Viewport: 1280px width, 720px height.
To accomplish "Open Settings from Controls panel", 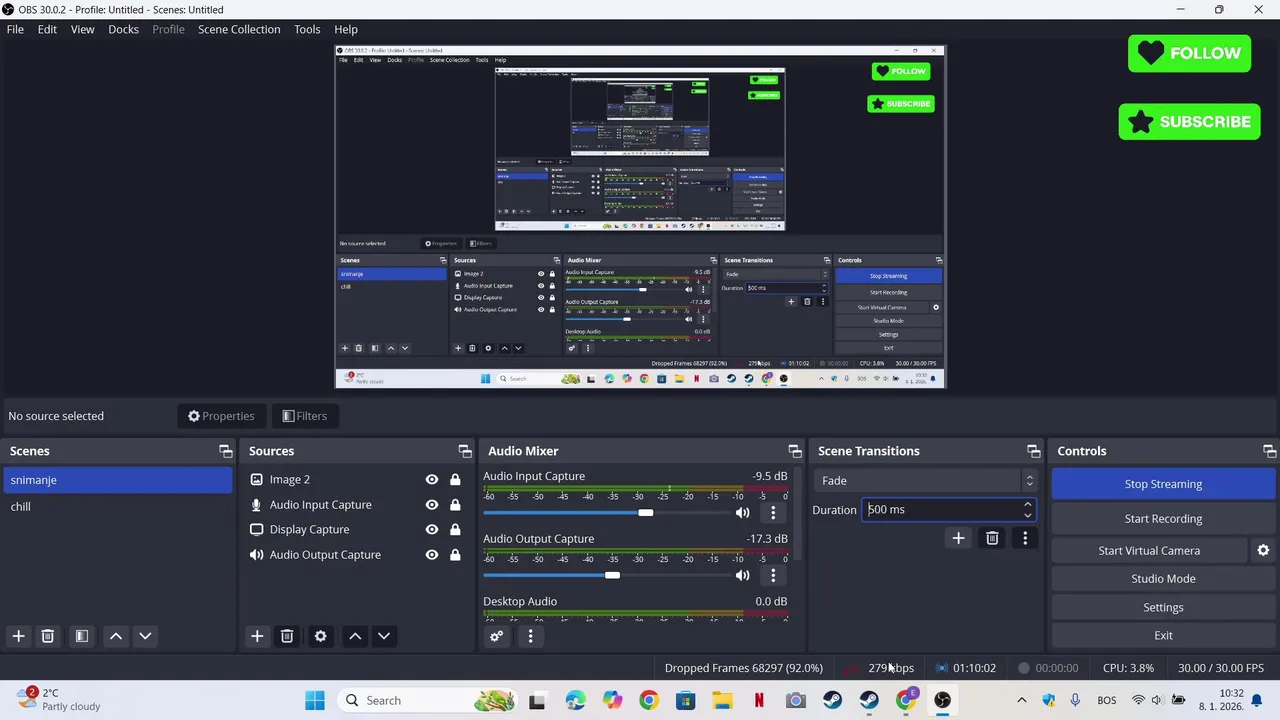I will 1163,607.
